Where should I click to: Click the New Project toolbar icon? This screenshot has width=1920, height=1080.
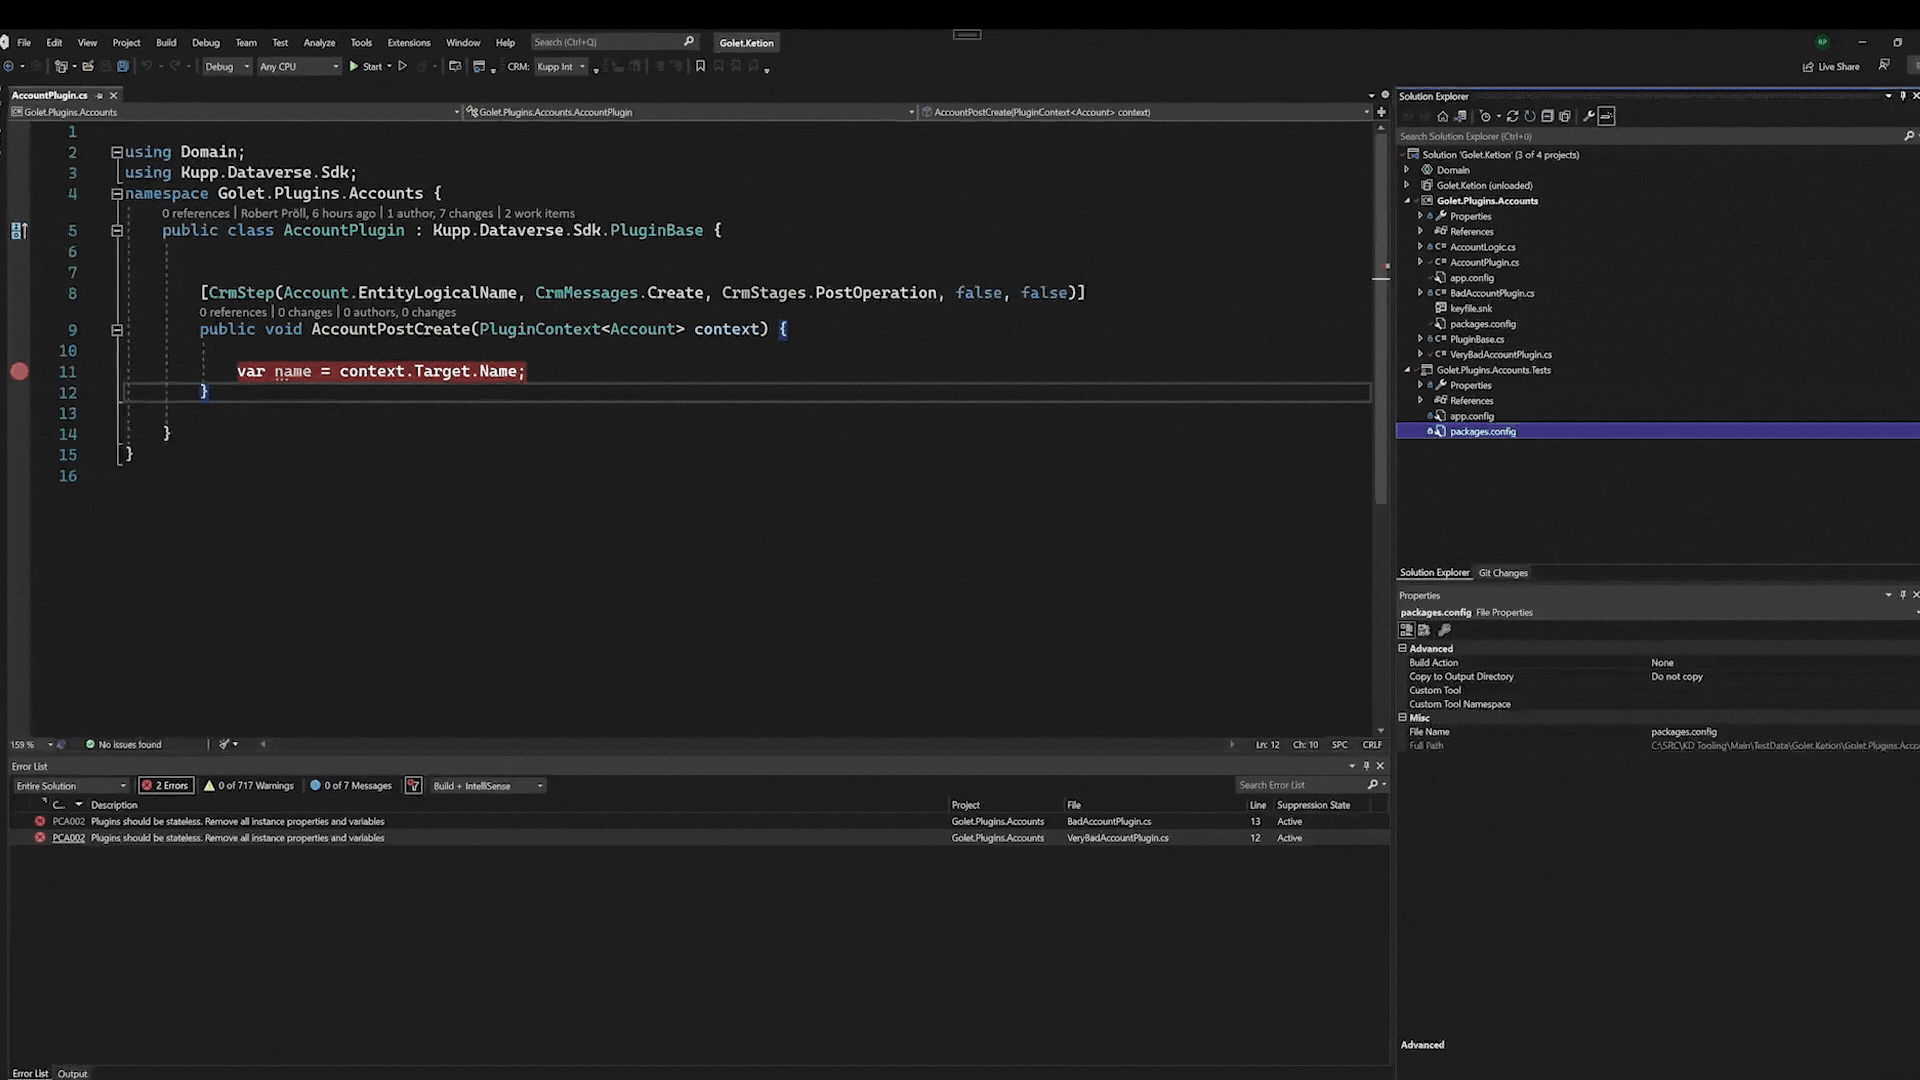(61, 66)
